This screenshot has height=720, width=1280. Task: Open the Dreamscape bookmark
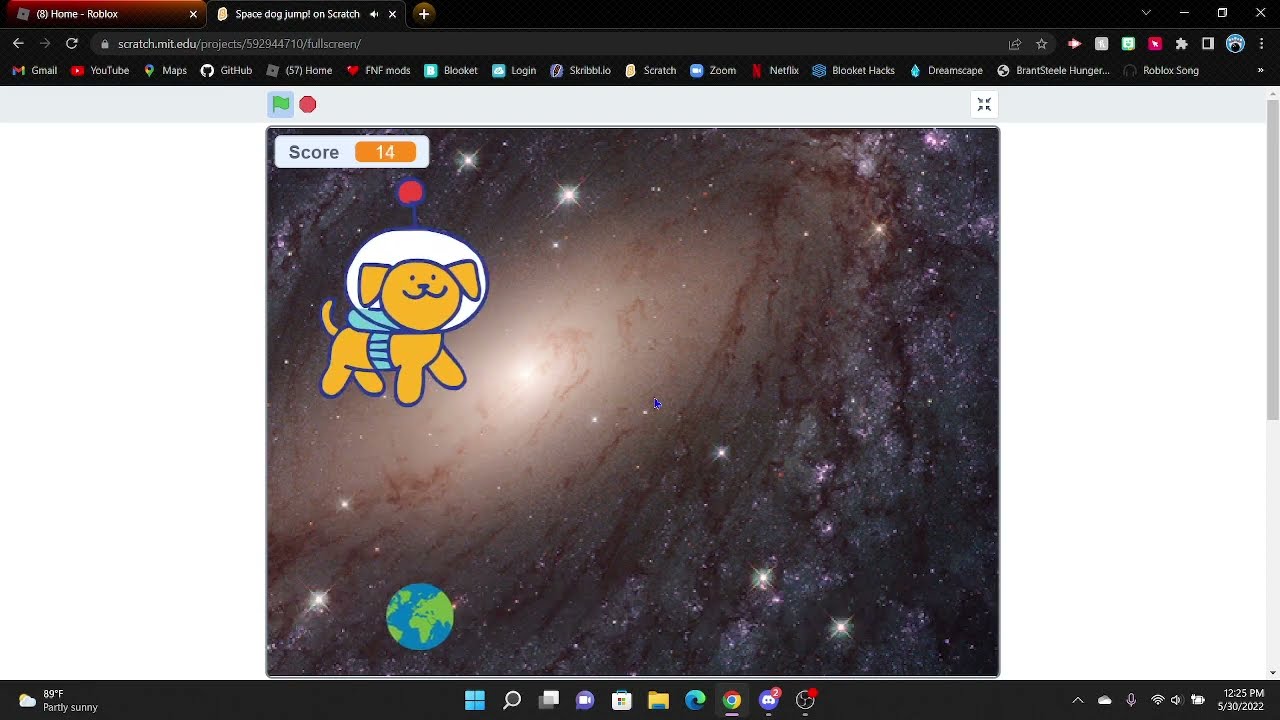[946, 71]
